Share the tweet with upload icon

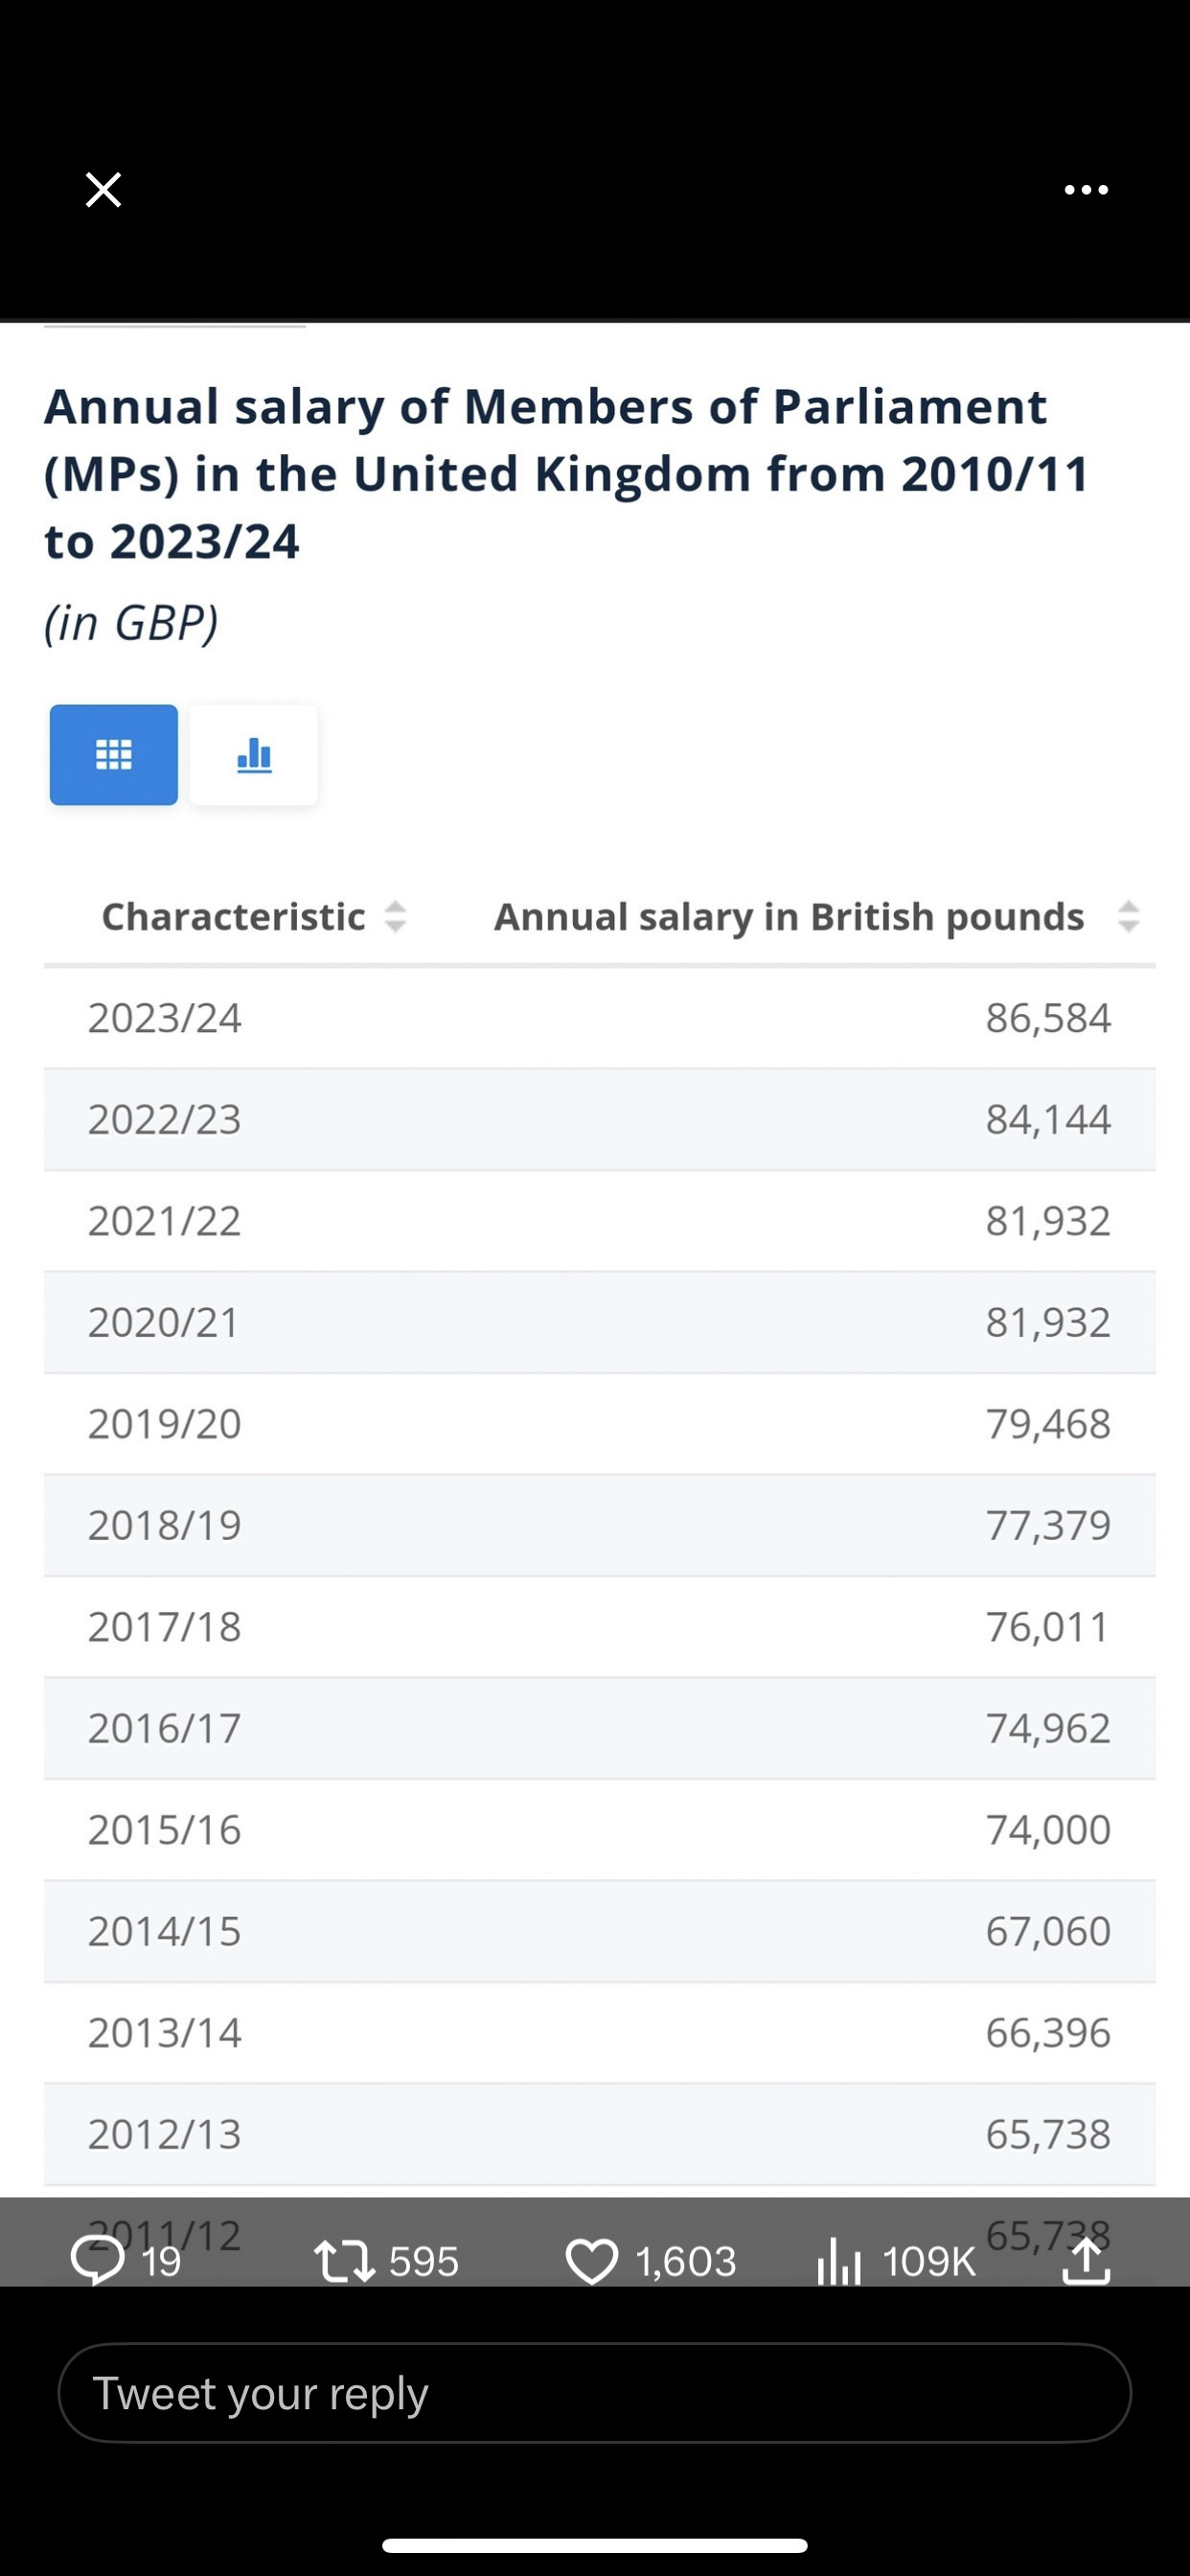pyautogui.click(x=1086, y=2260)
